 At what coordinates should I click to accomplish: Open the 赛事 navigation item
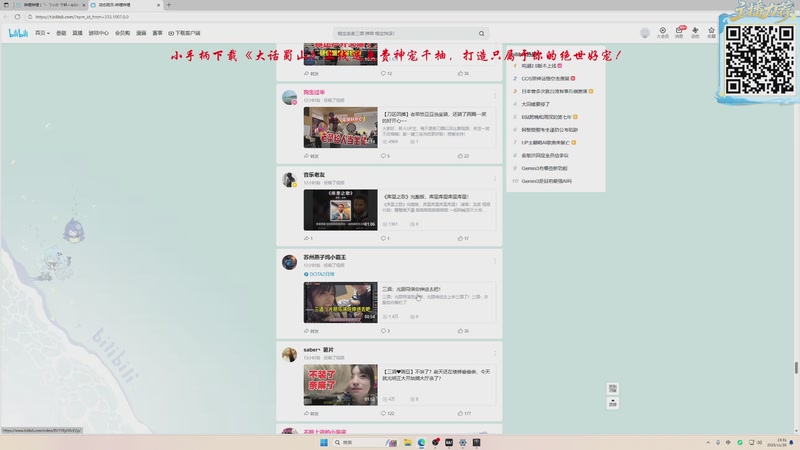point(158,33)
